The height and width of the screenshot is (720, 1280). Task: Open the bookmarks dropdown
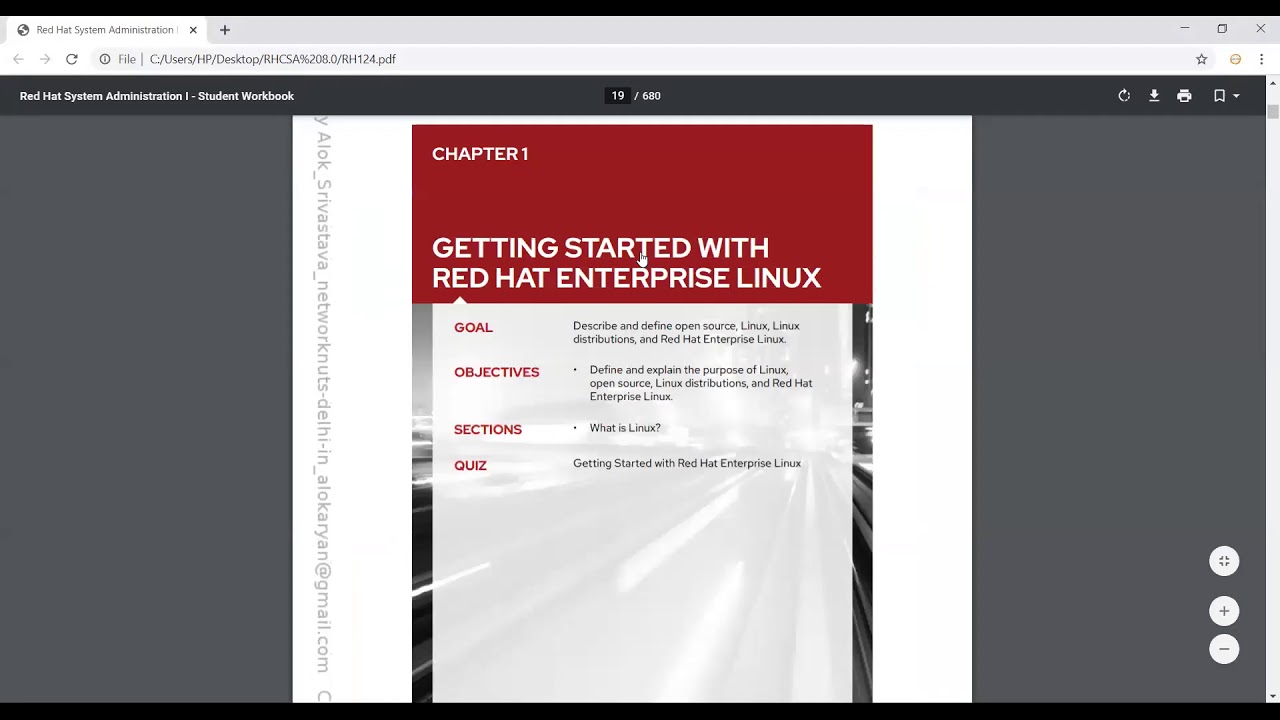click(x=1226, y=96)
